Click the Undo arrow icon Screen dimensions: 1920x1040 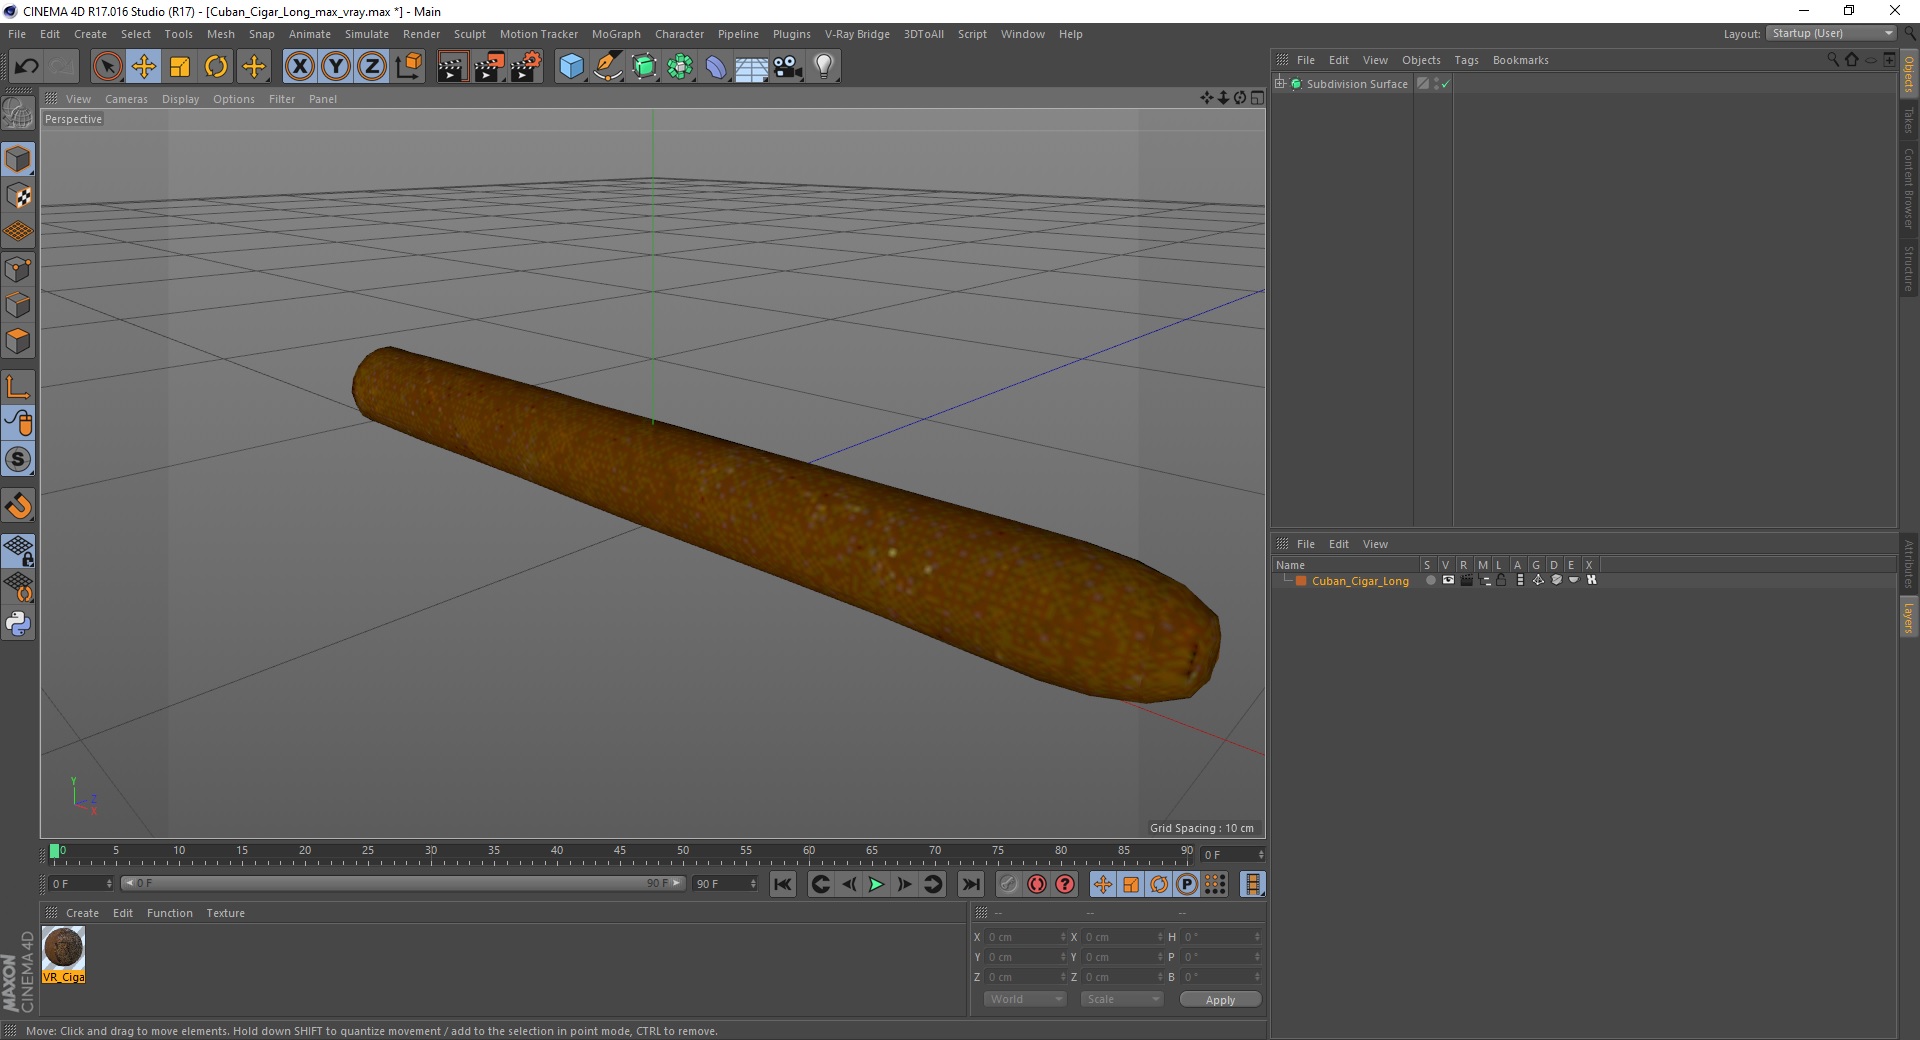[26, 67]
